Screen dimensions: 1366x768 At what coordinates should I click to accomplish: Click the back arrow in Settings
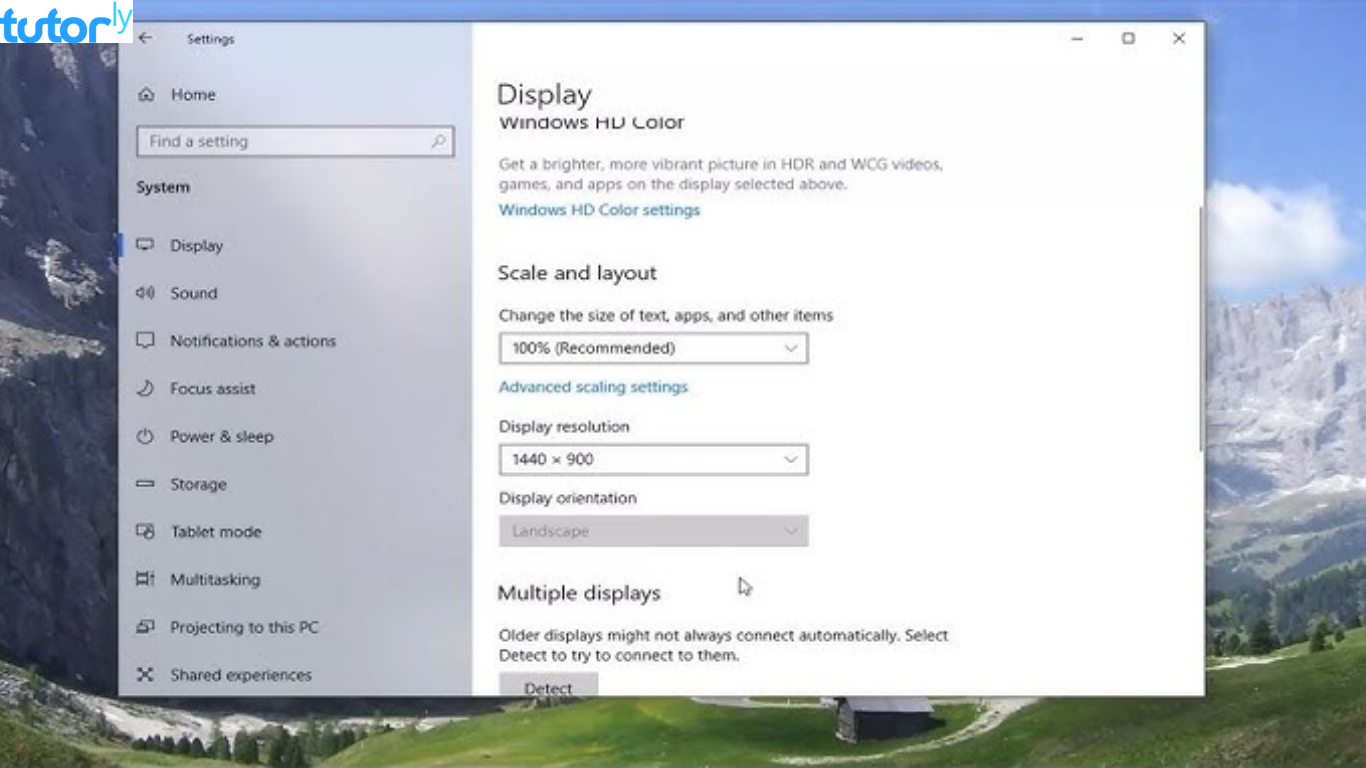coord(144,38)
